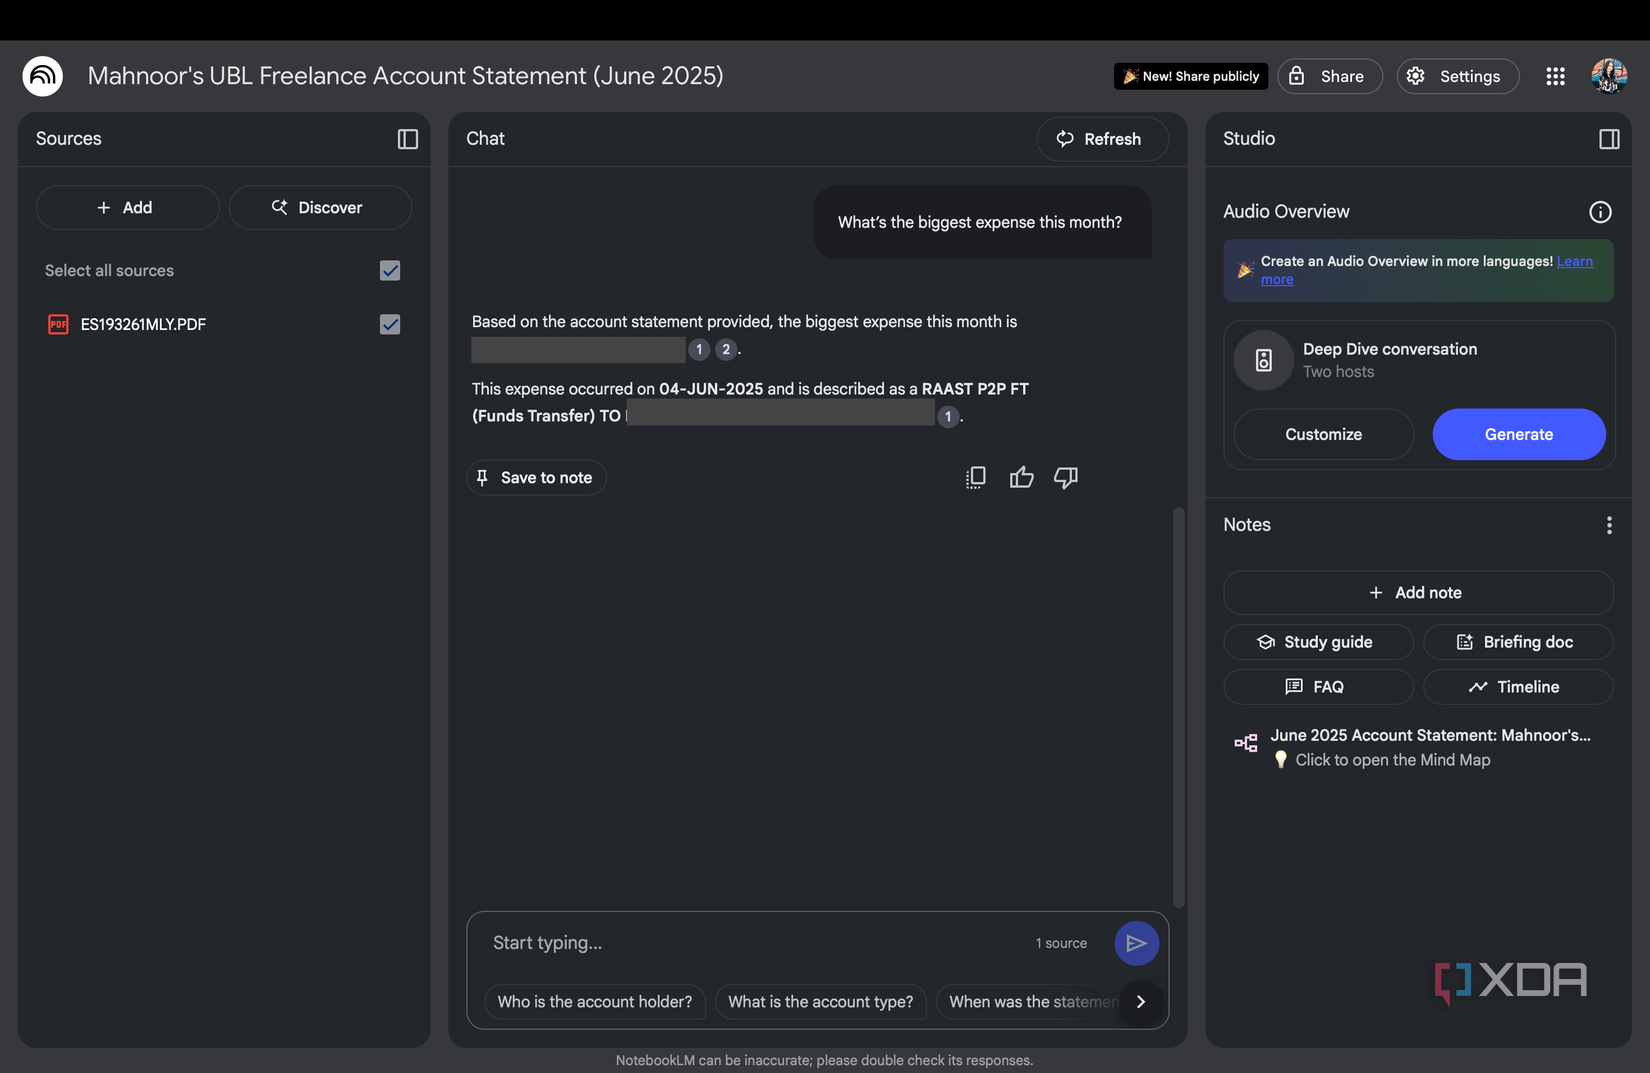Follow the Learn more link
The image size is (1650, 1073).
pos(1574,262)
